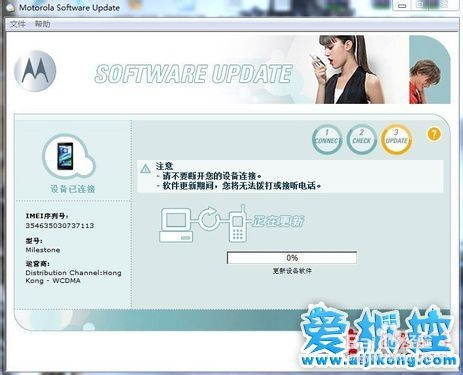Click the warning triangle icon beside 注意
Image resolution: width=463 pixels, height=375 pixels.
145,169
